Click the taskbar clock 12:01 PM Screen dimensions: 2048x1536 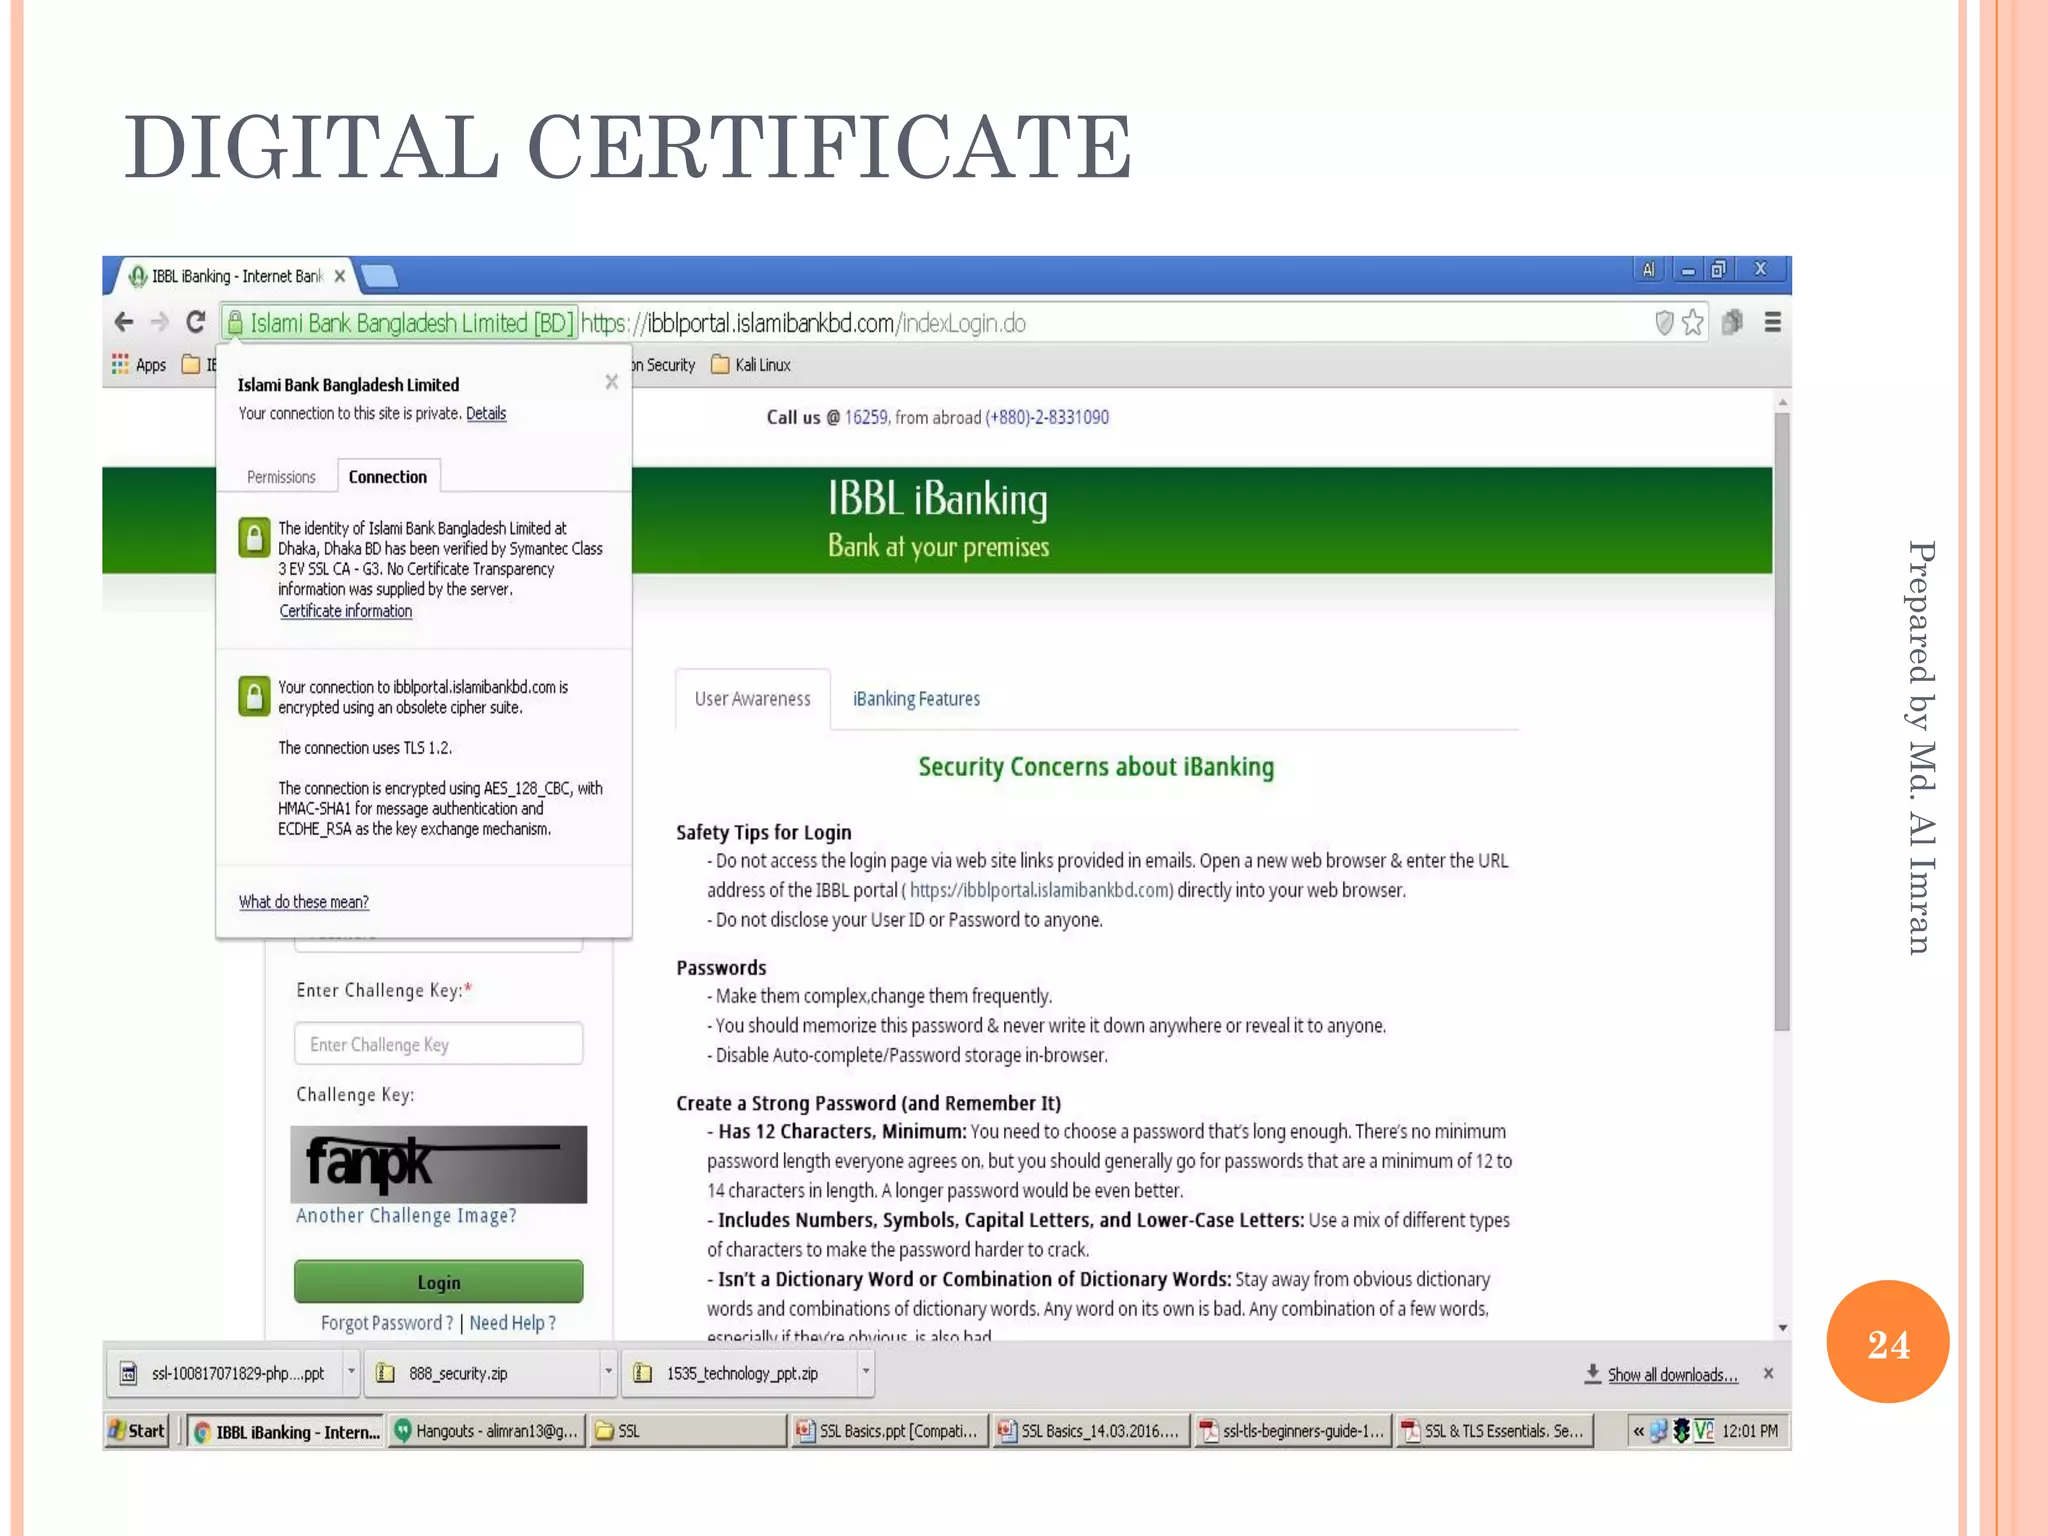tap(1750, 1431)
